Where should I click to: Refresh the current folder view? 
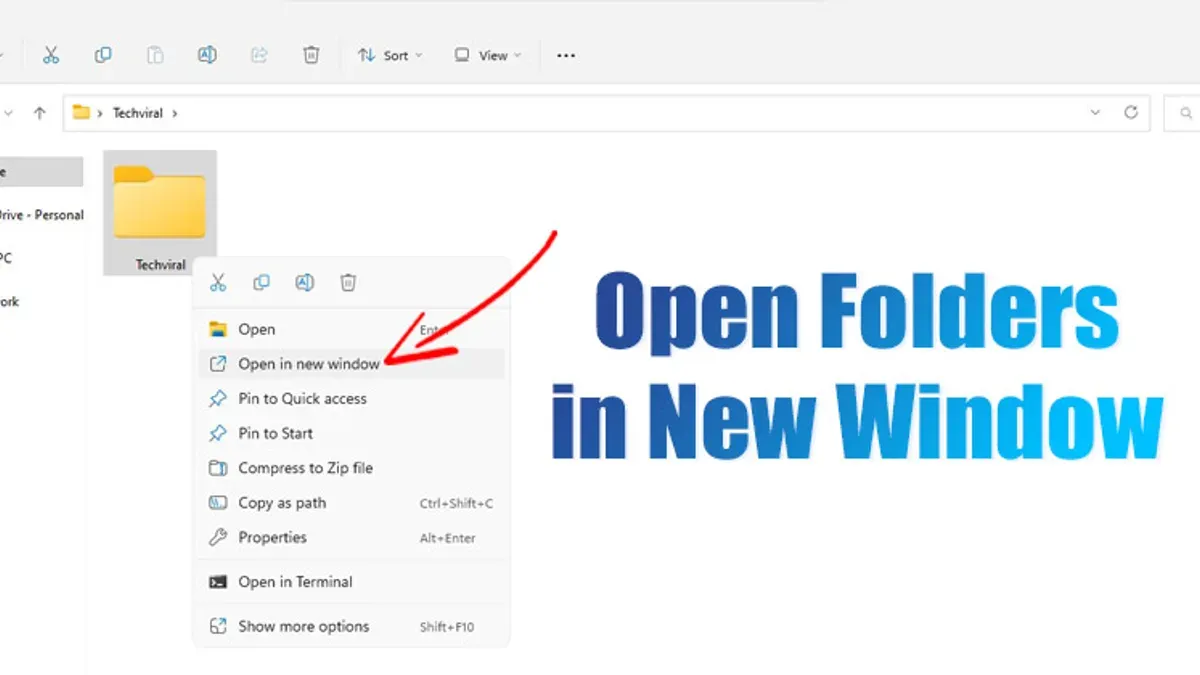1131,113
